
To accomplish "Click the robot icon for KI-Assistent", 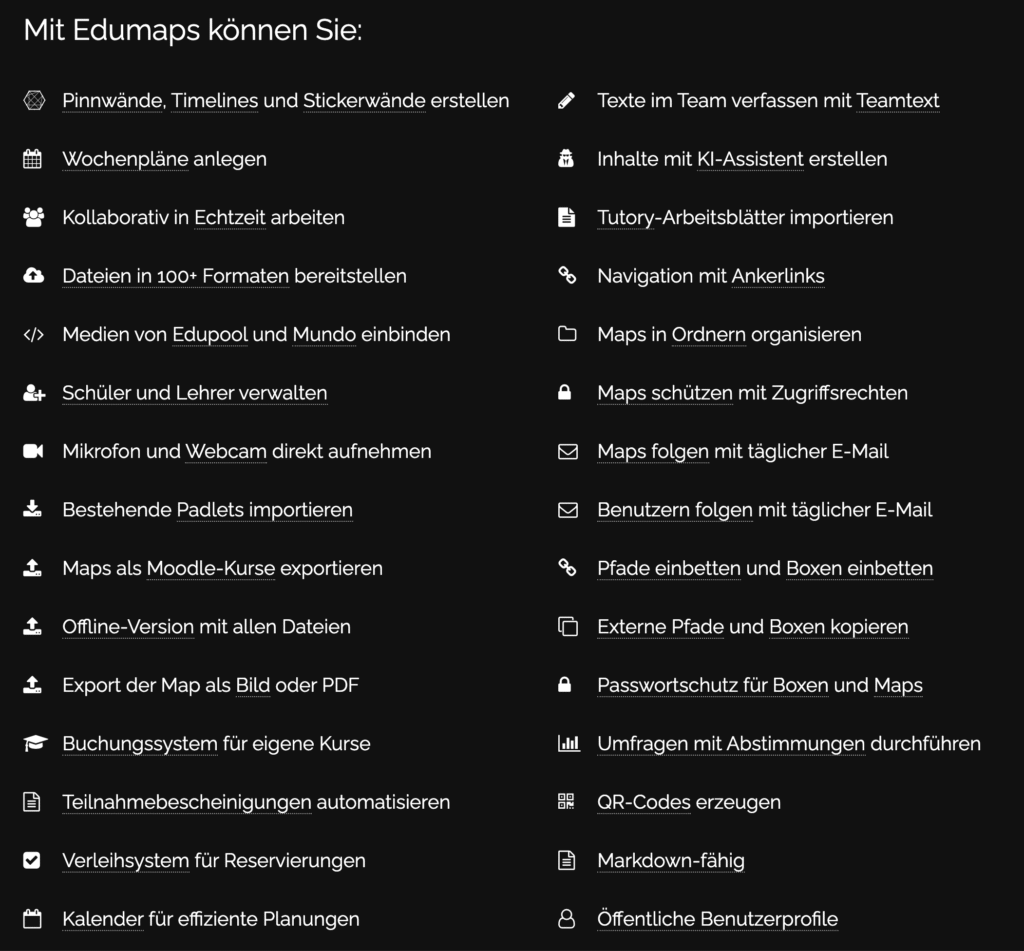I will [x=566, y=159].
